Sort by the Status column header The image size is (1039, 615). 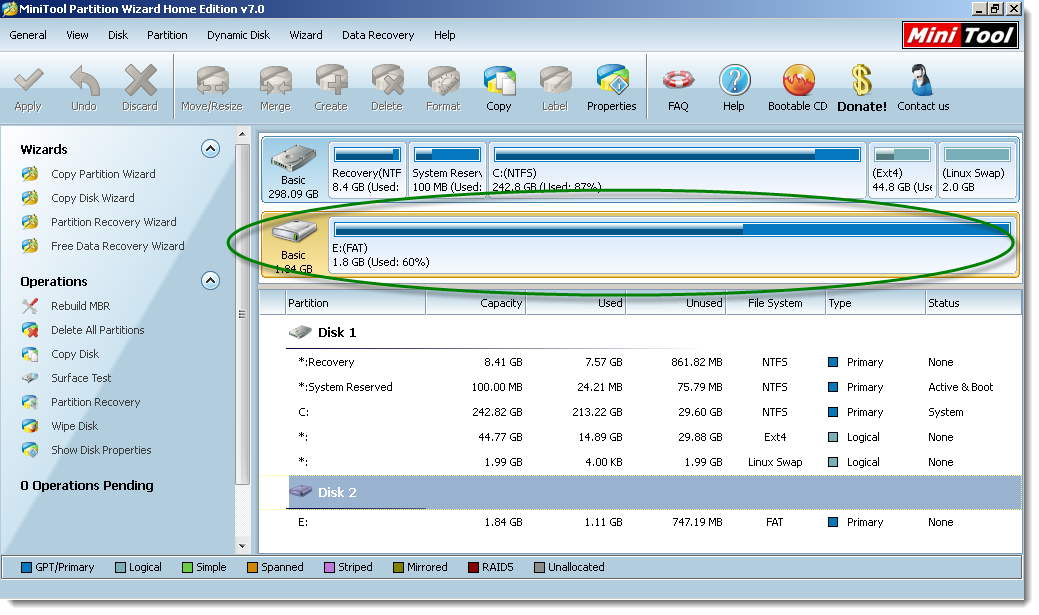973,303
